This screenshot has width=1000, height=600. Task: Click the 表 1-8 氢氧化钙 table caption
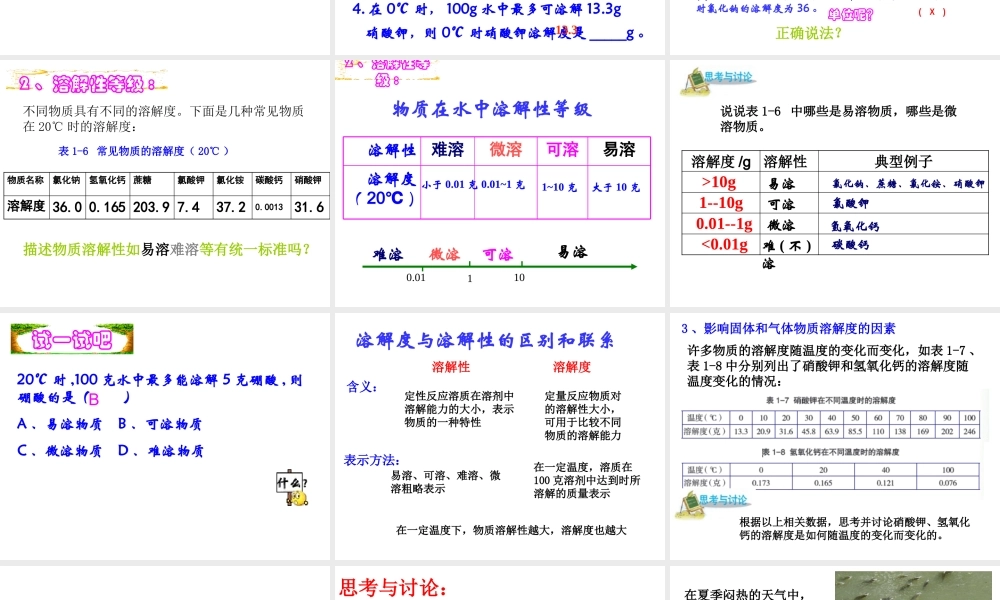coord(830,452)
